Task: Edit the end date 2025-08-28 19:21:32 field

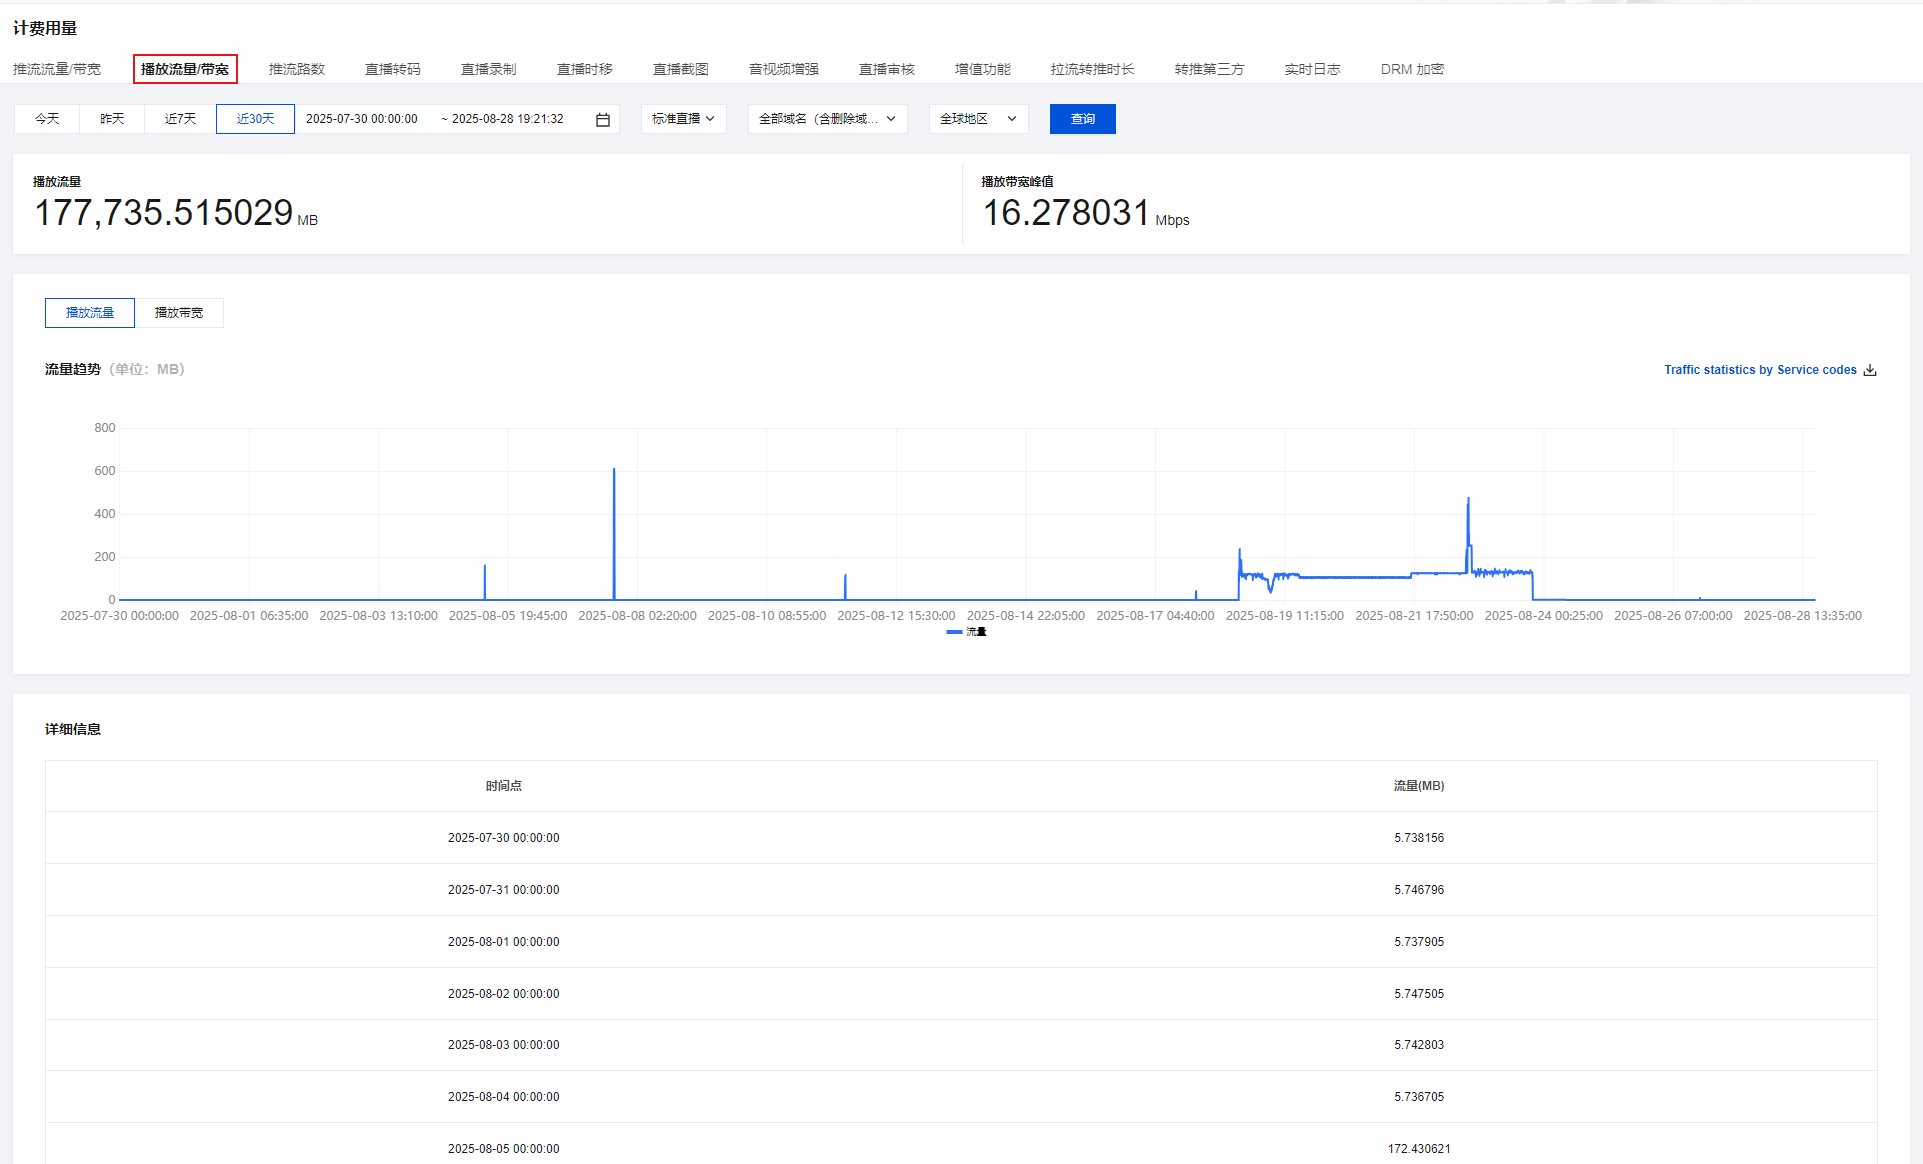Action: point(508,119)
